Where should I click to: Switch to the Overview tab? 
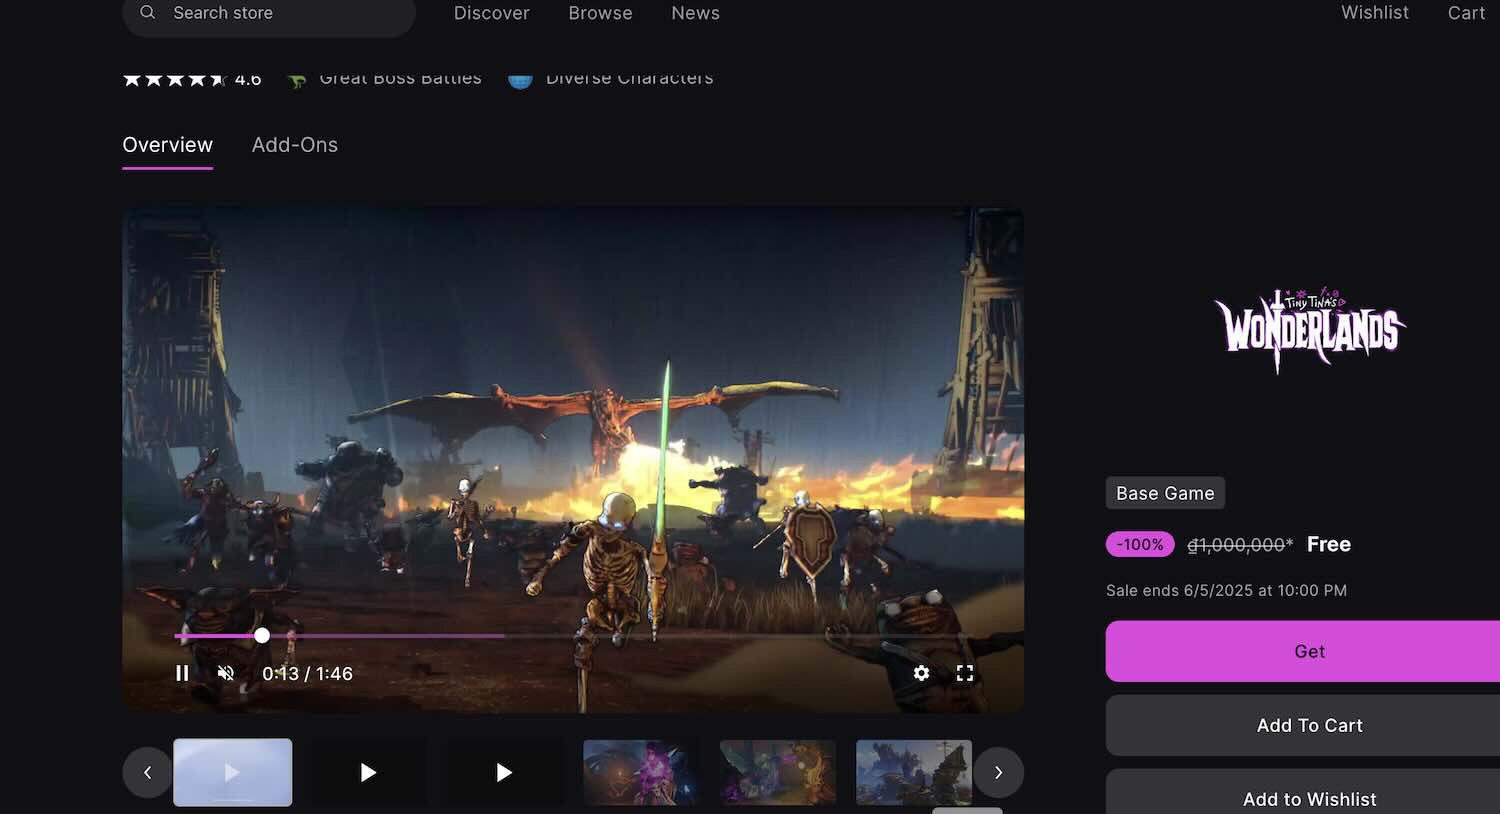(x=167, y=145)
